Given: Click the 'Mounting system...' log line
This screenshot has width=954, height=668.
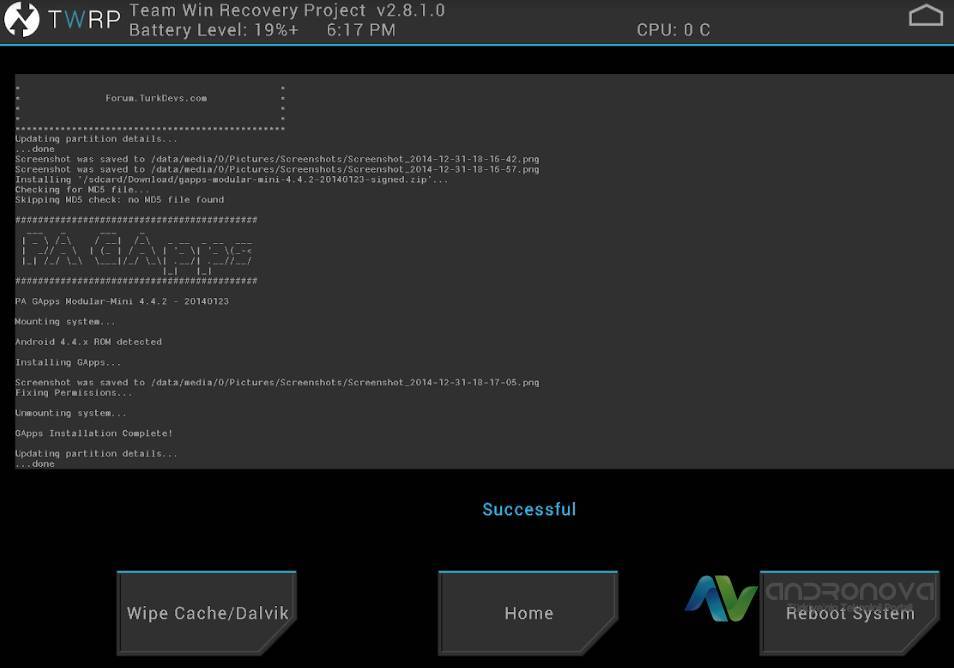Looking at the screenshot, I should point(64,321).
